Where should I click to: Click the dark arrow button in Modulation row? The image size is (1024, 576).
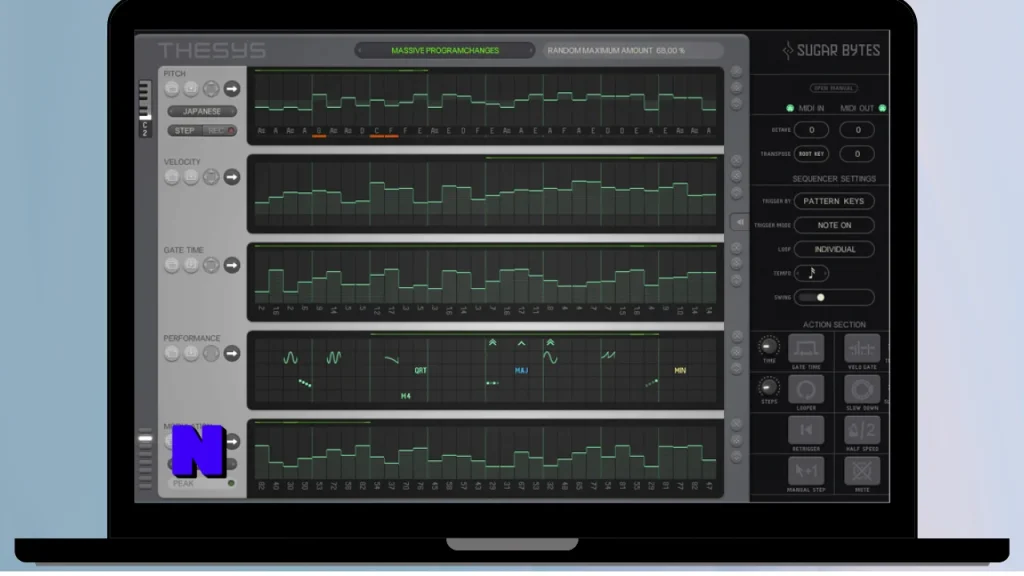(x=232, y=441)
